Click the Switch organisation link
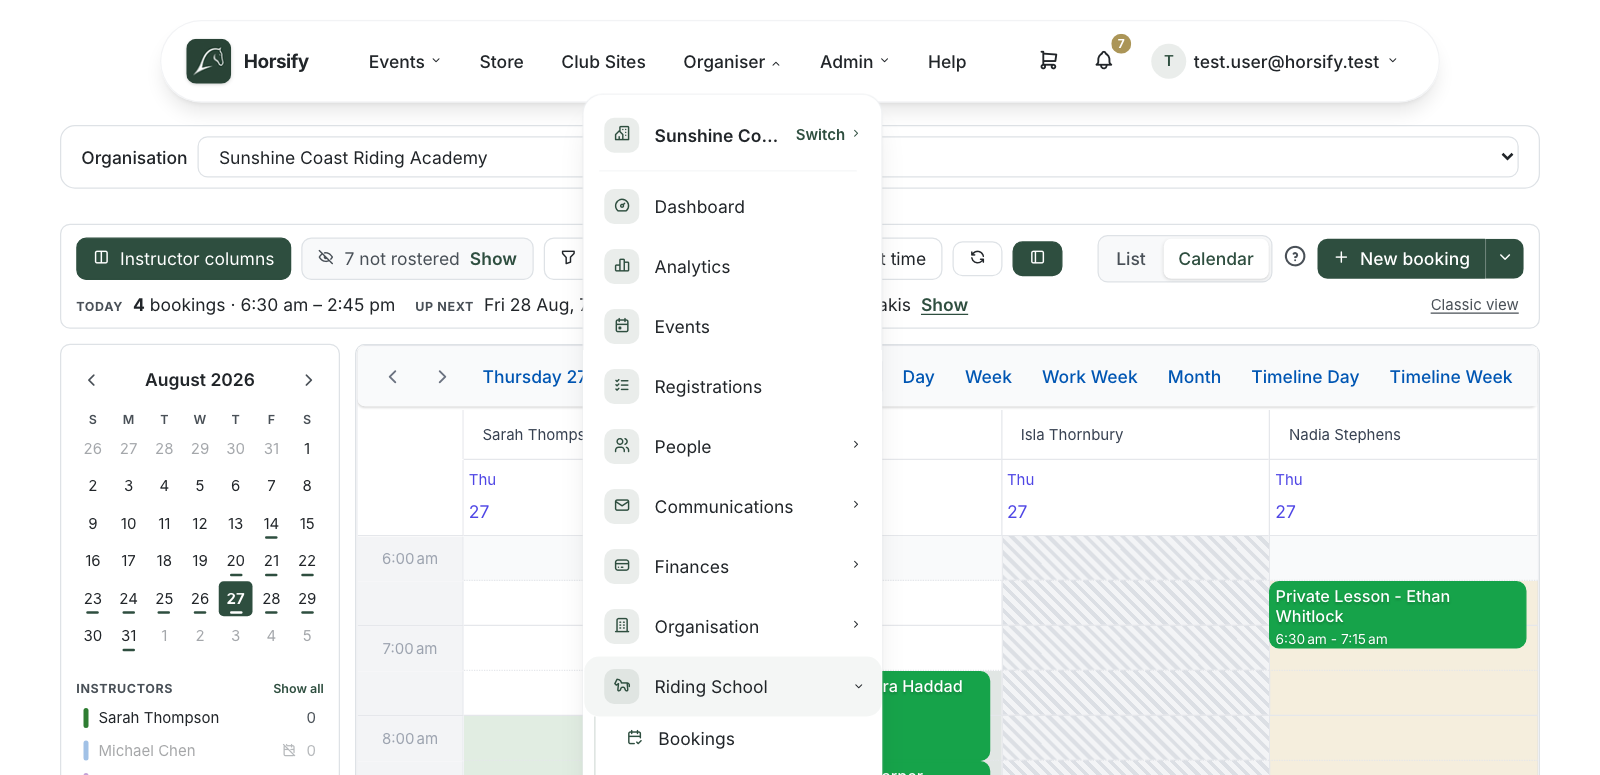 tap(828, 134)
